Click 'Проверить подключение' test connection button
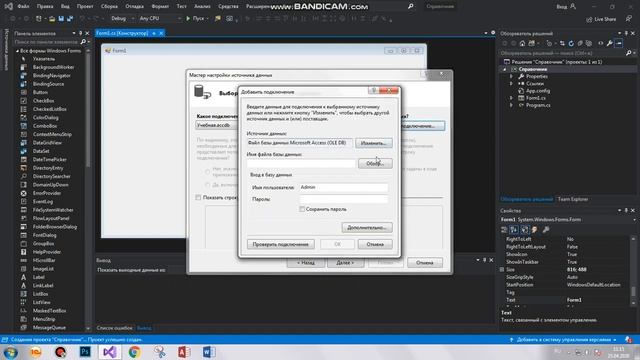 pos(280,244)
